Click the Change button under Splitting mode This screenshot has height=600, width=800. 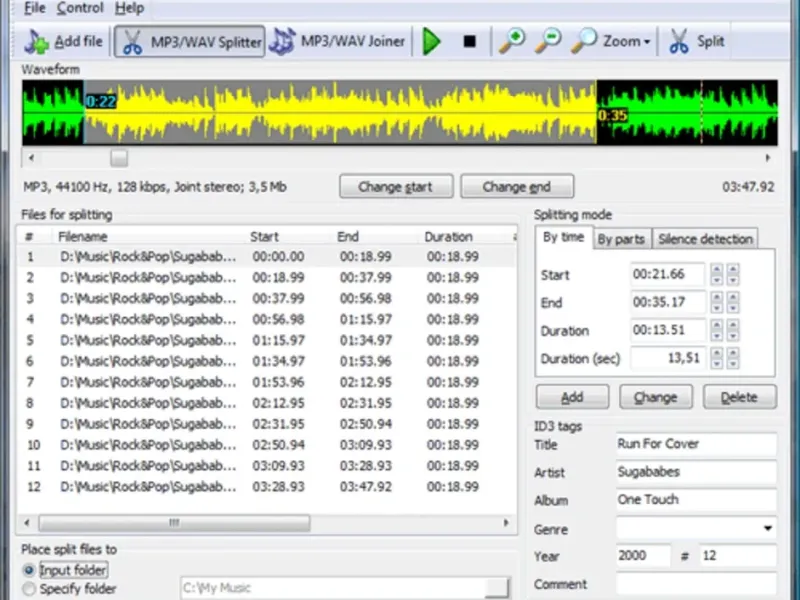pos(656,397)
